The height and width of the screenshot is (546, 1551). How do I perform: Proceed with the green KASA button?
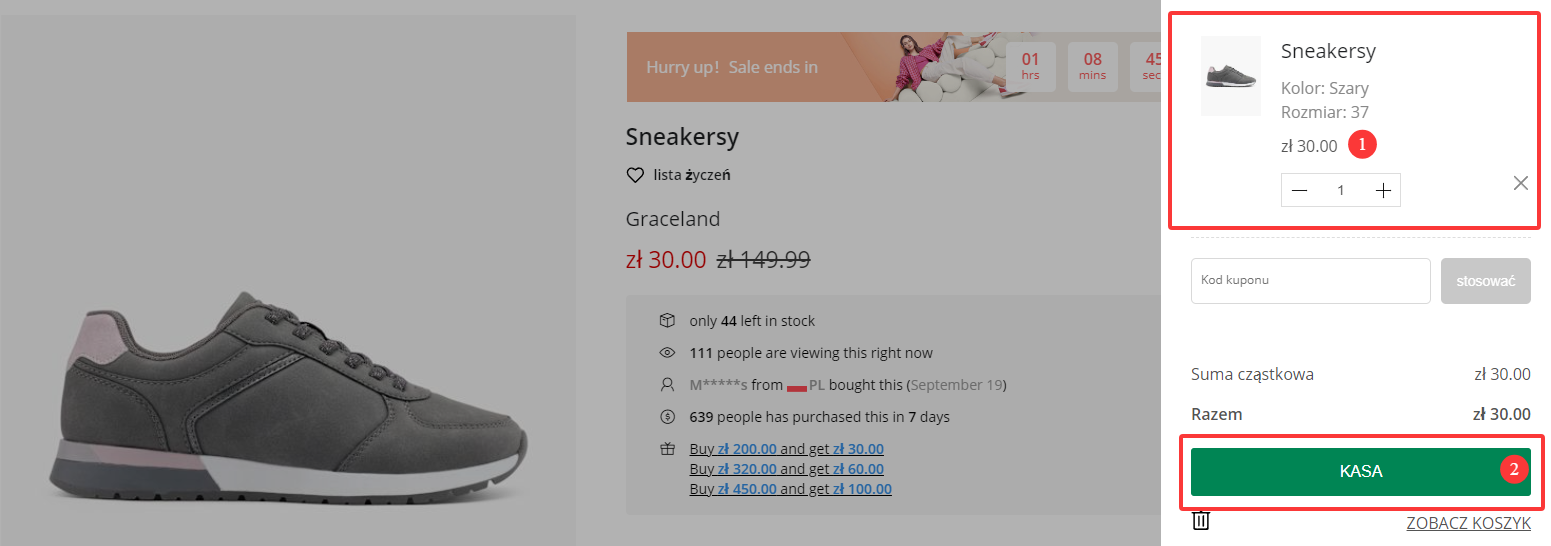(1360, 472)
